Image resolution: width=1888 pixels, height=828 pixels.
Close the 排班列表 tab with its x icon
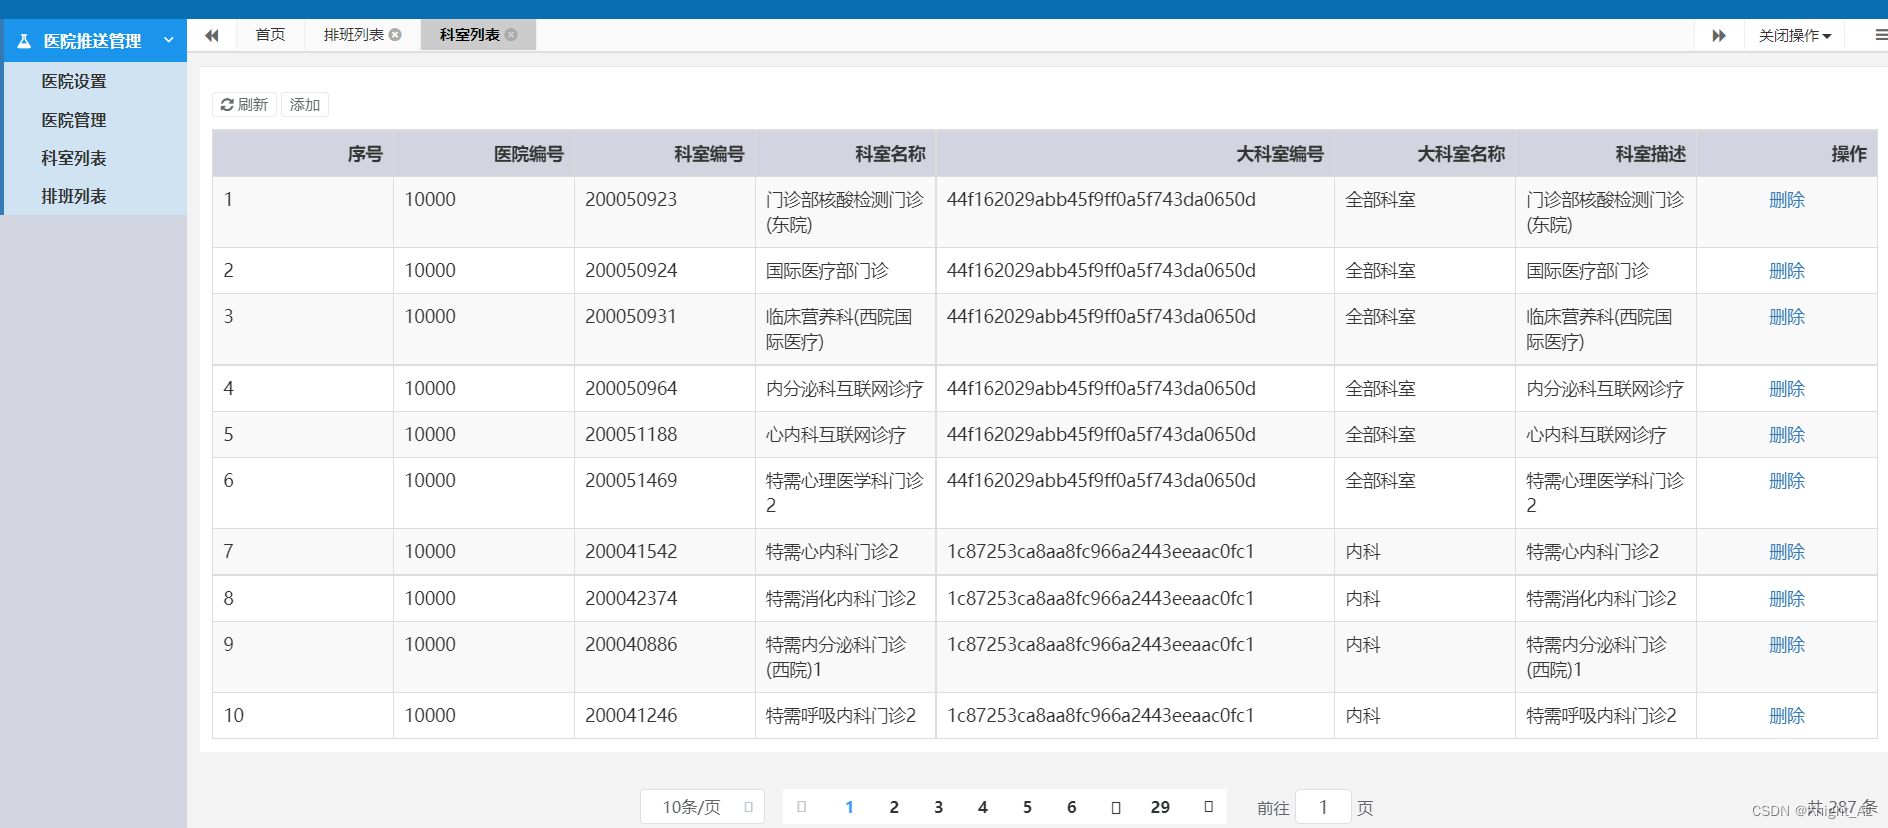[x=395, y=35]
